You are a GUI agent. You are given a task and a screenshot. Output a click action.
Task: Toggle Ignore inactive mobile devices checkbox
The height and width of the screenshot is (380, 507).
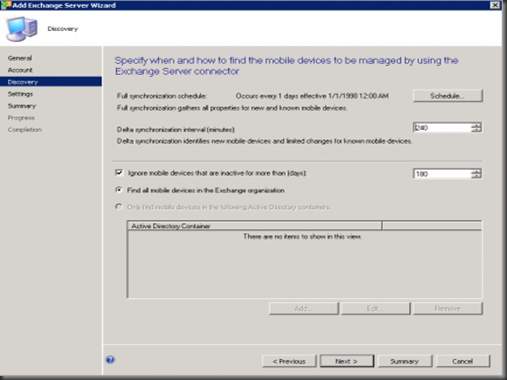(119, 173)
